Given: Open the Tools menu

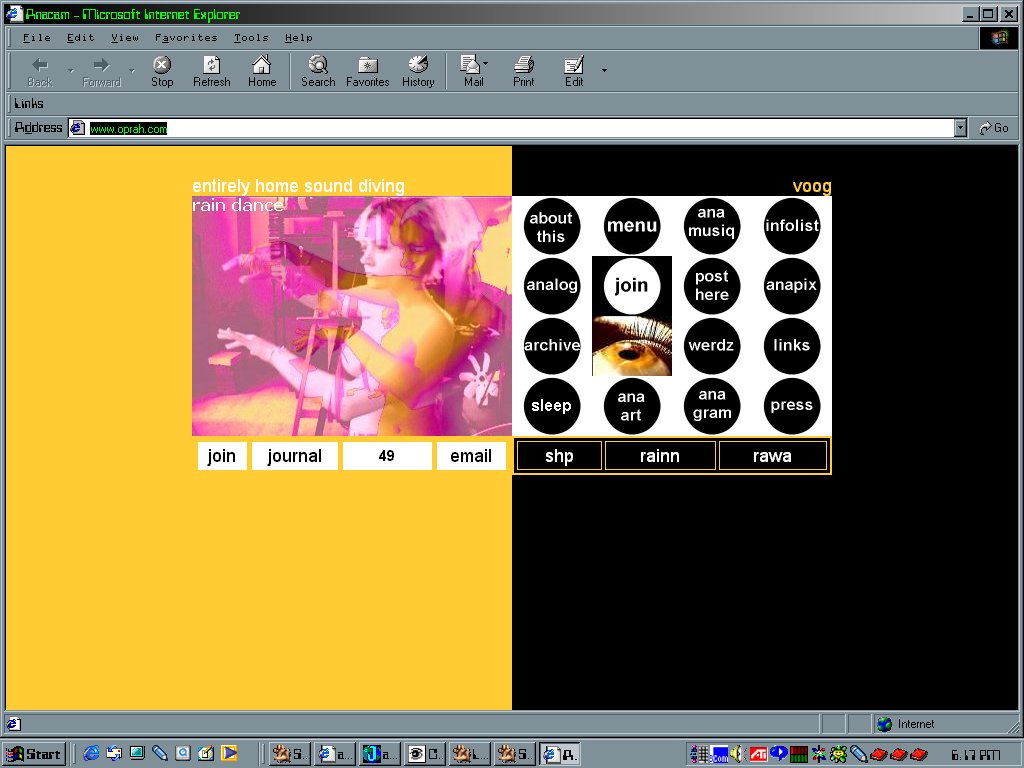Looking at the screenshot, I should pyautogui.click(x=251, y=38).
